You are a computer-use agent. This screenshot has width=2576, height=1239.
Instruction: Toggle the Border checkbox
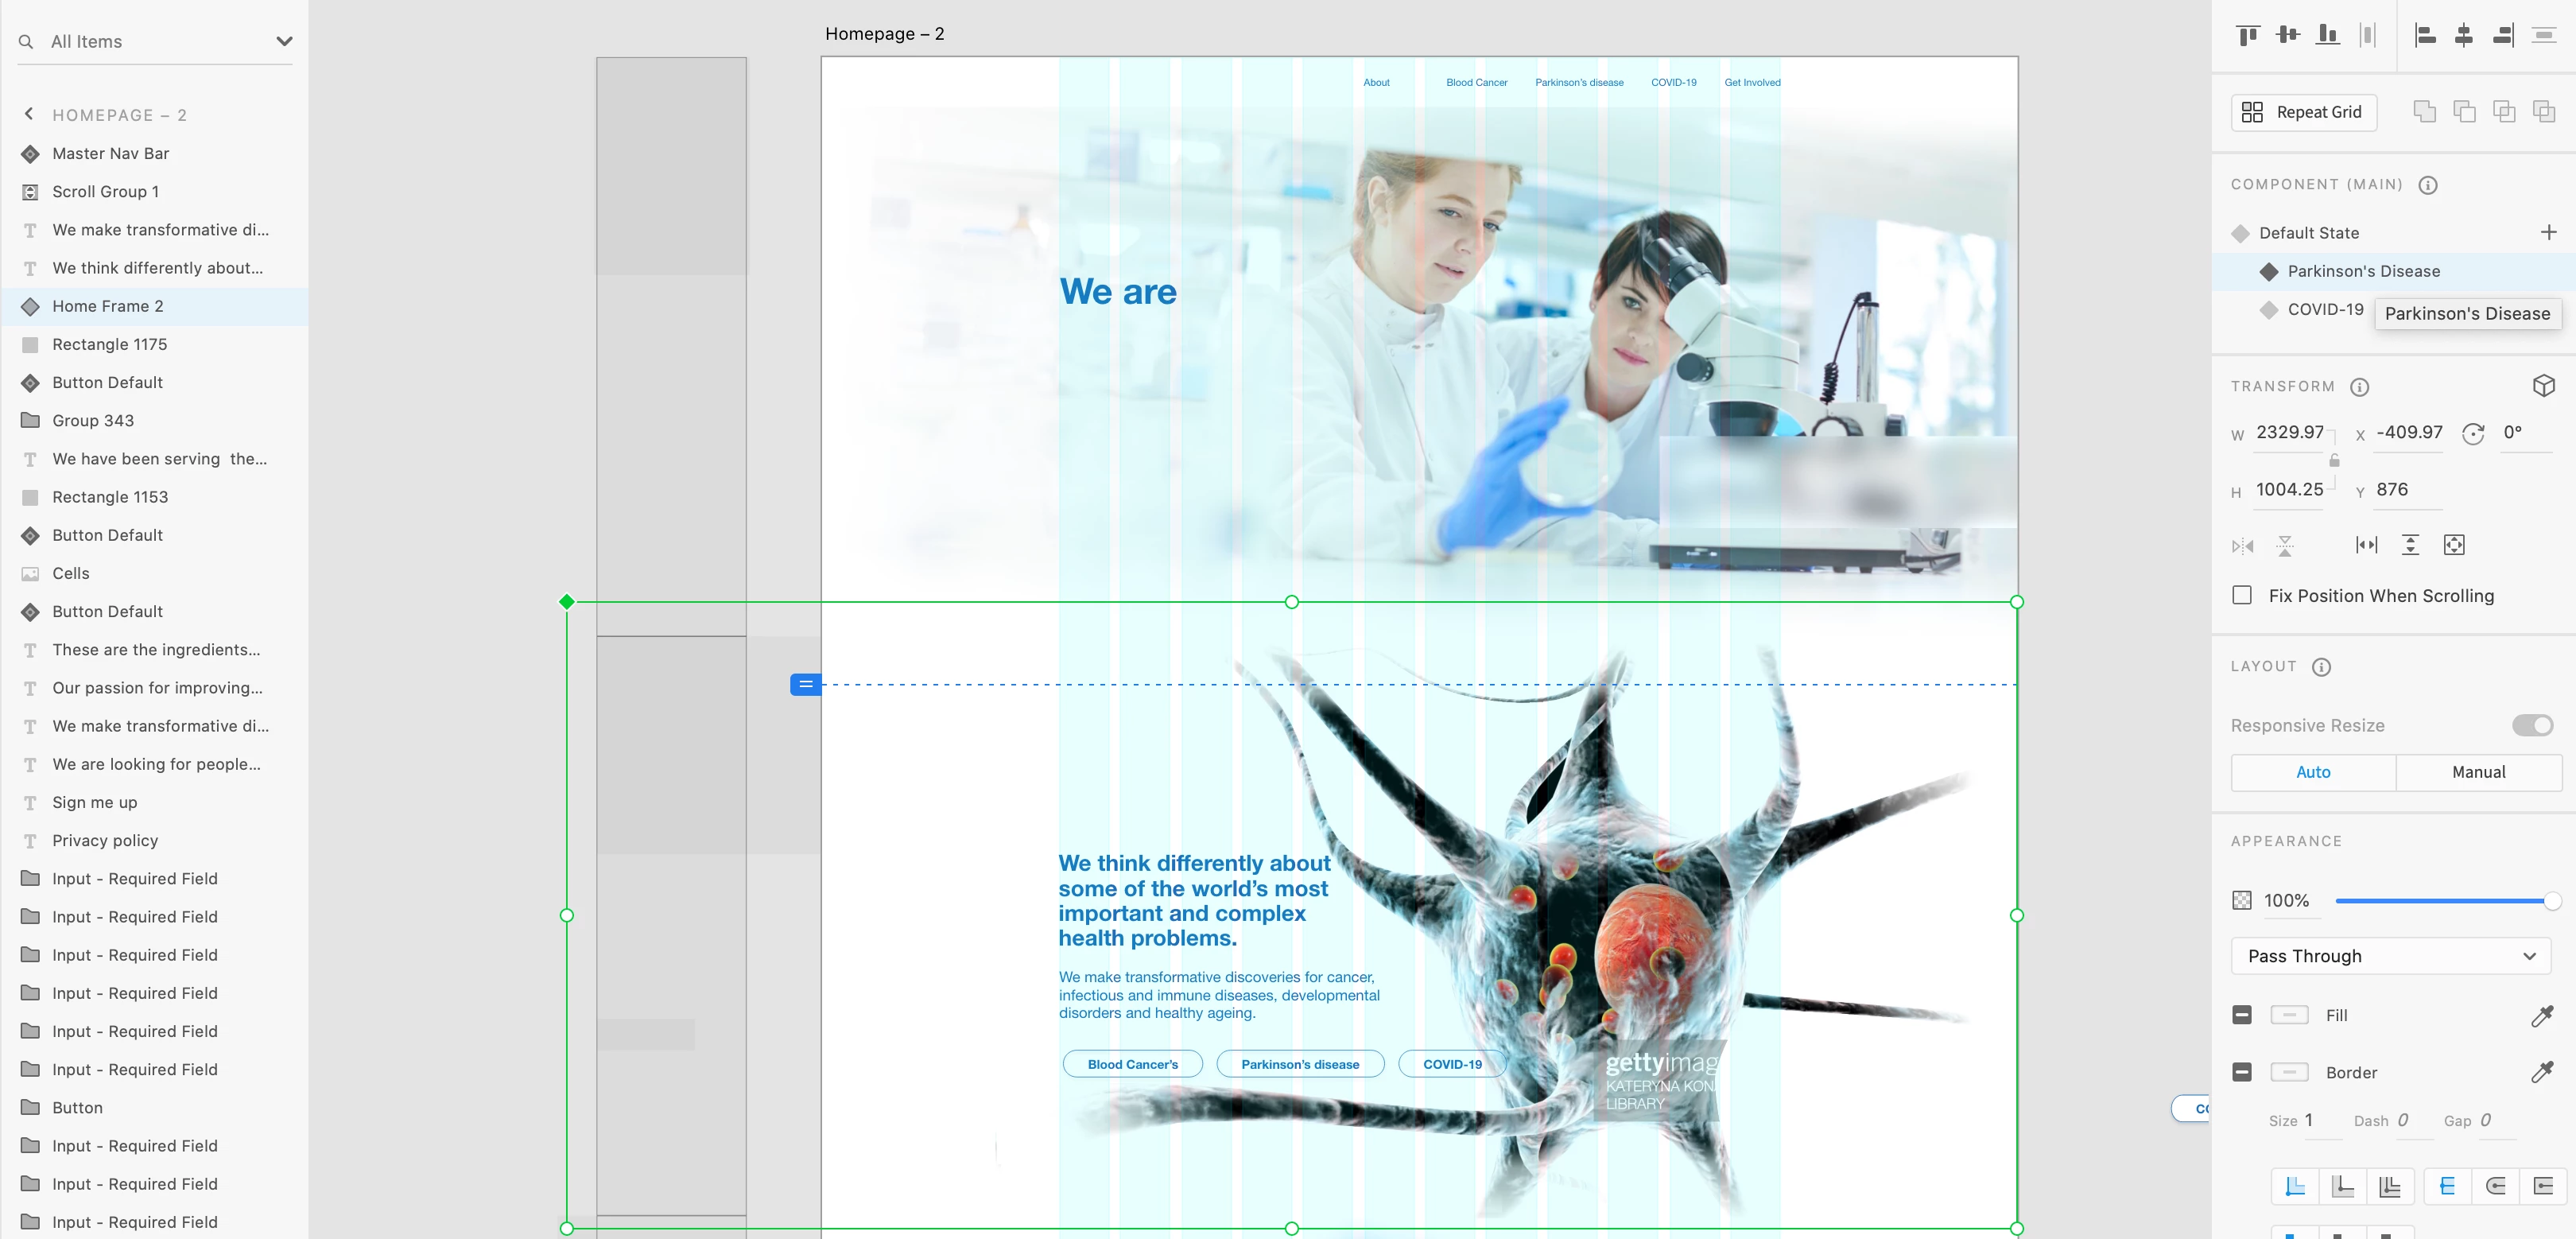(x=2242, y=1073)
